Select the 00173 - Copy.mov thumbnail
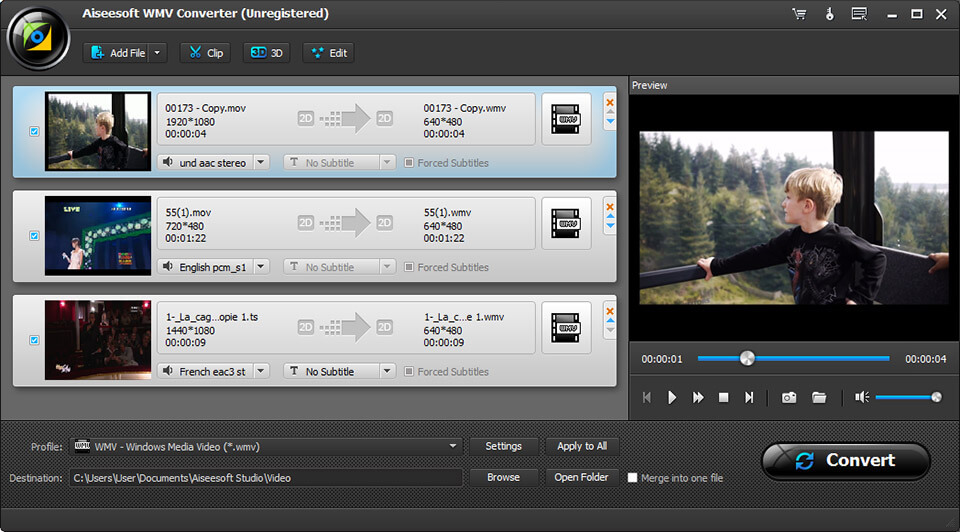The height and width of the screenshot is (532, 960). (98, 132)
